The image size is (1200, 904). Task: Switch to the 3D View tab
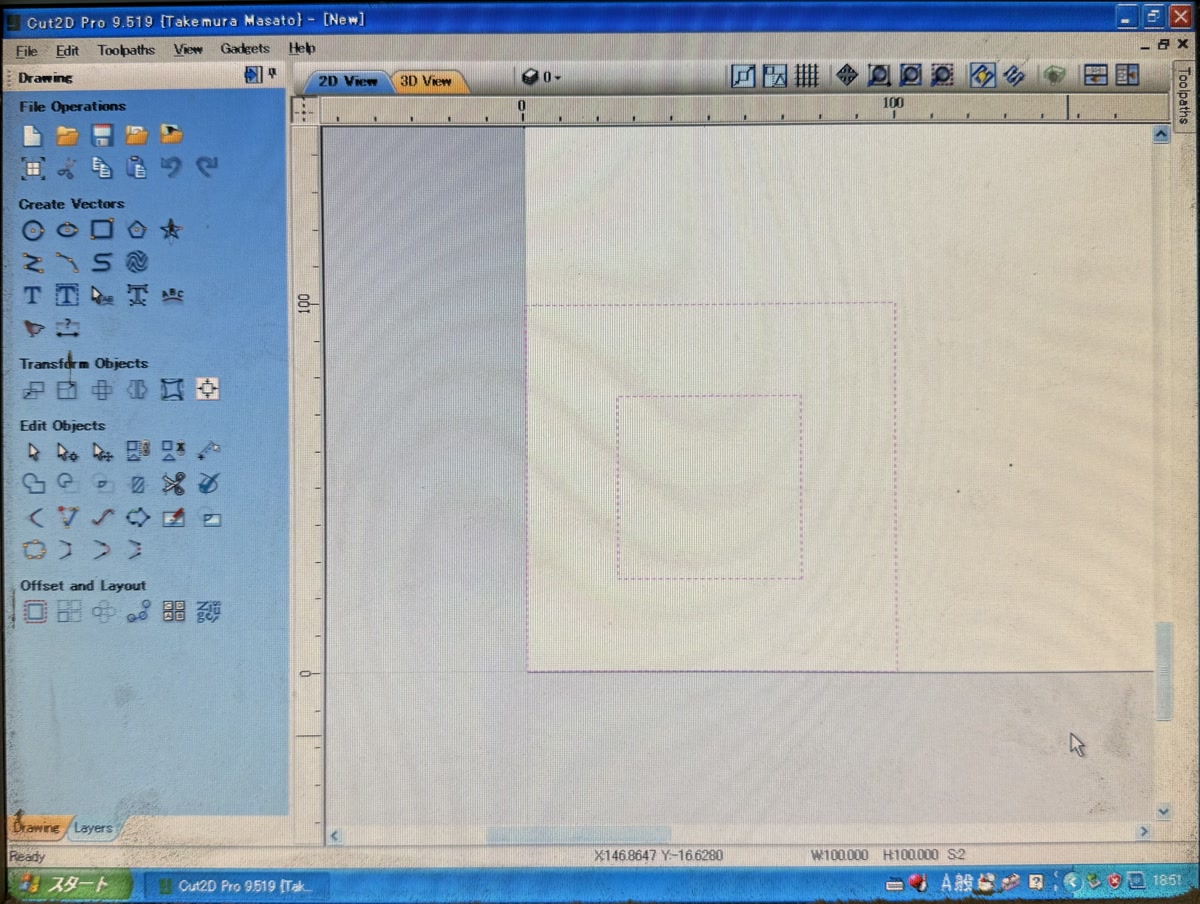tap(427, 81)
